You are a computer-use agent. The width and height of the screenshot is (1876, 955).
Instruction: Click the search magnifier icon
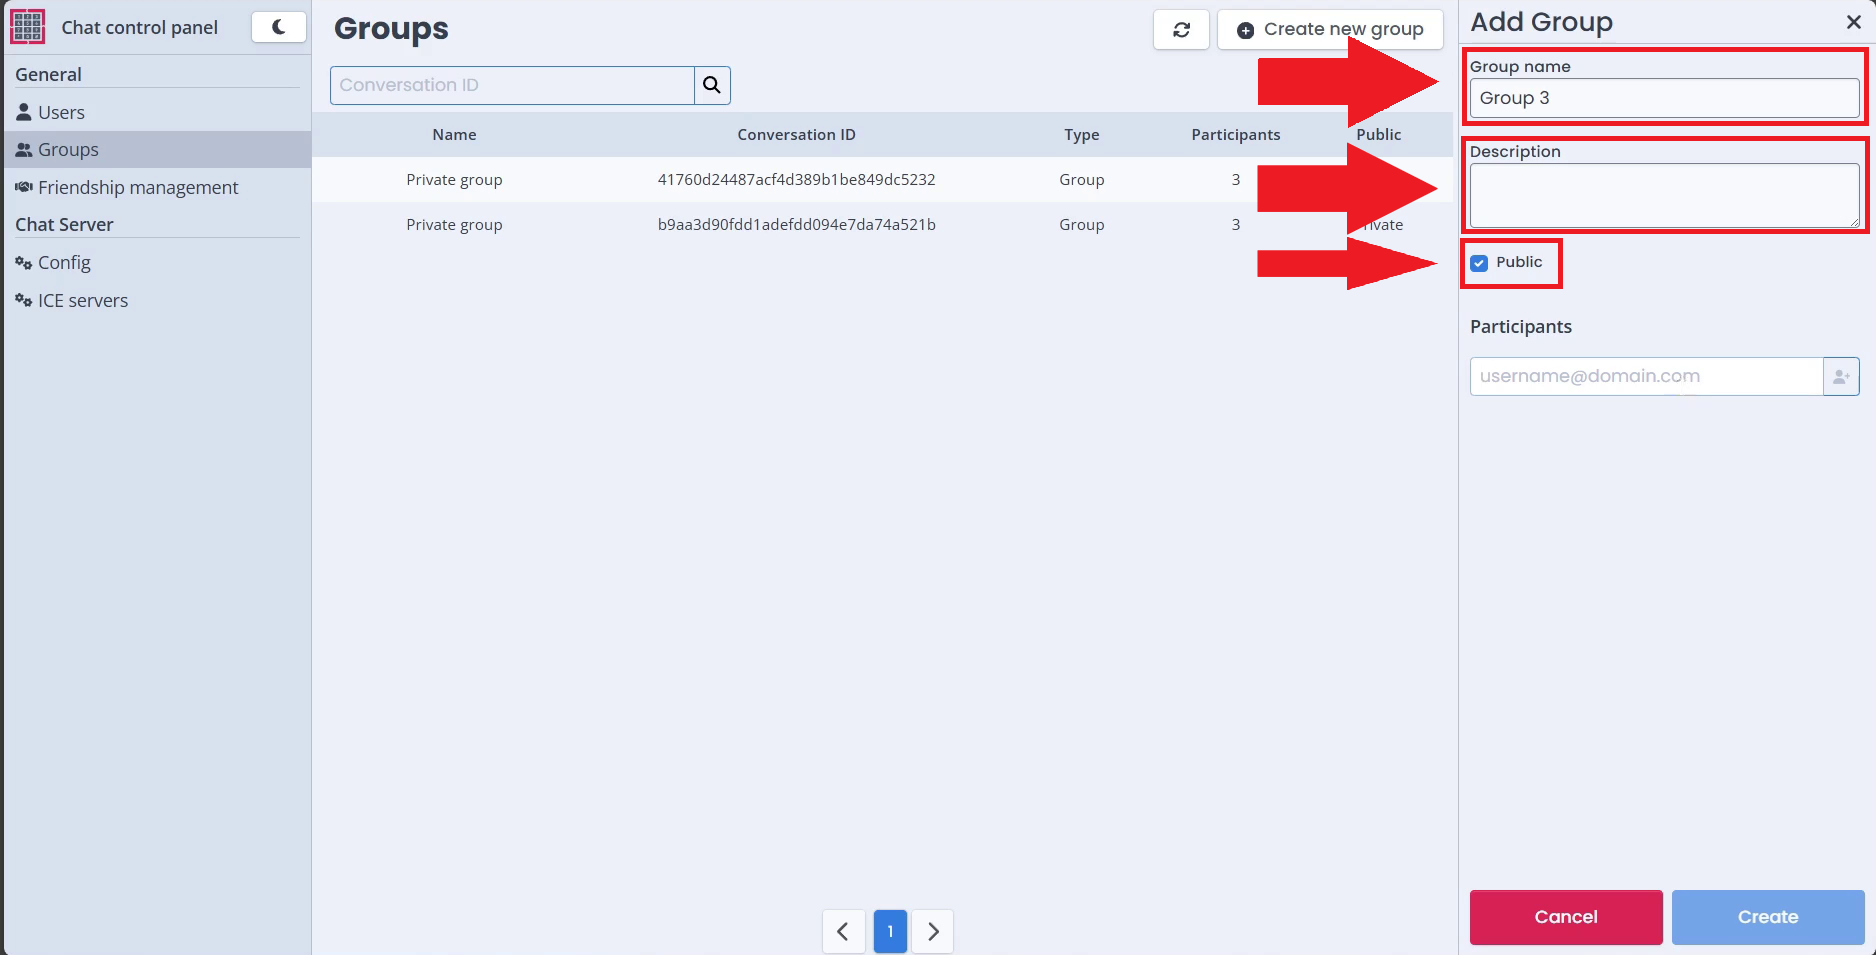coord(712,85)
